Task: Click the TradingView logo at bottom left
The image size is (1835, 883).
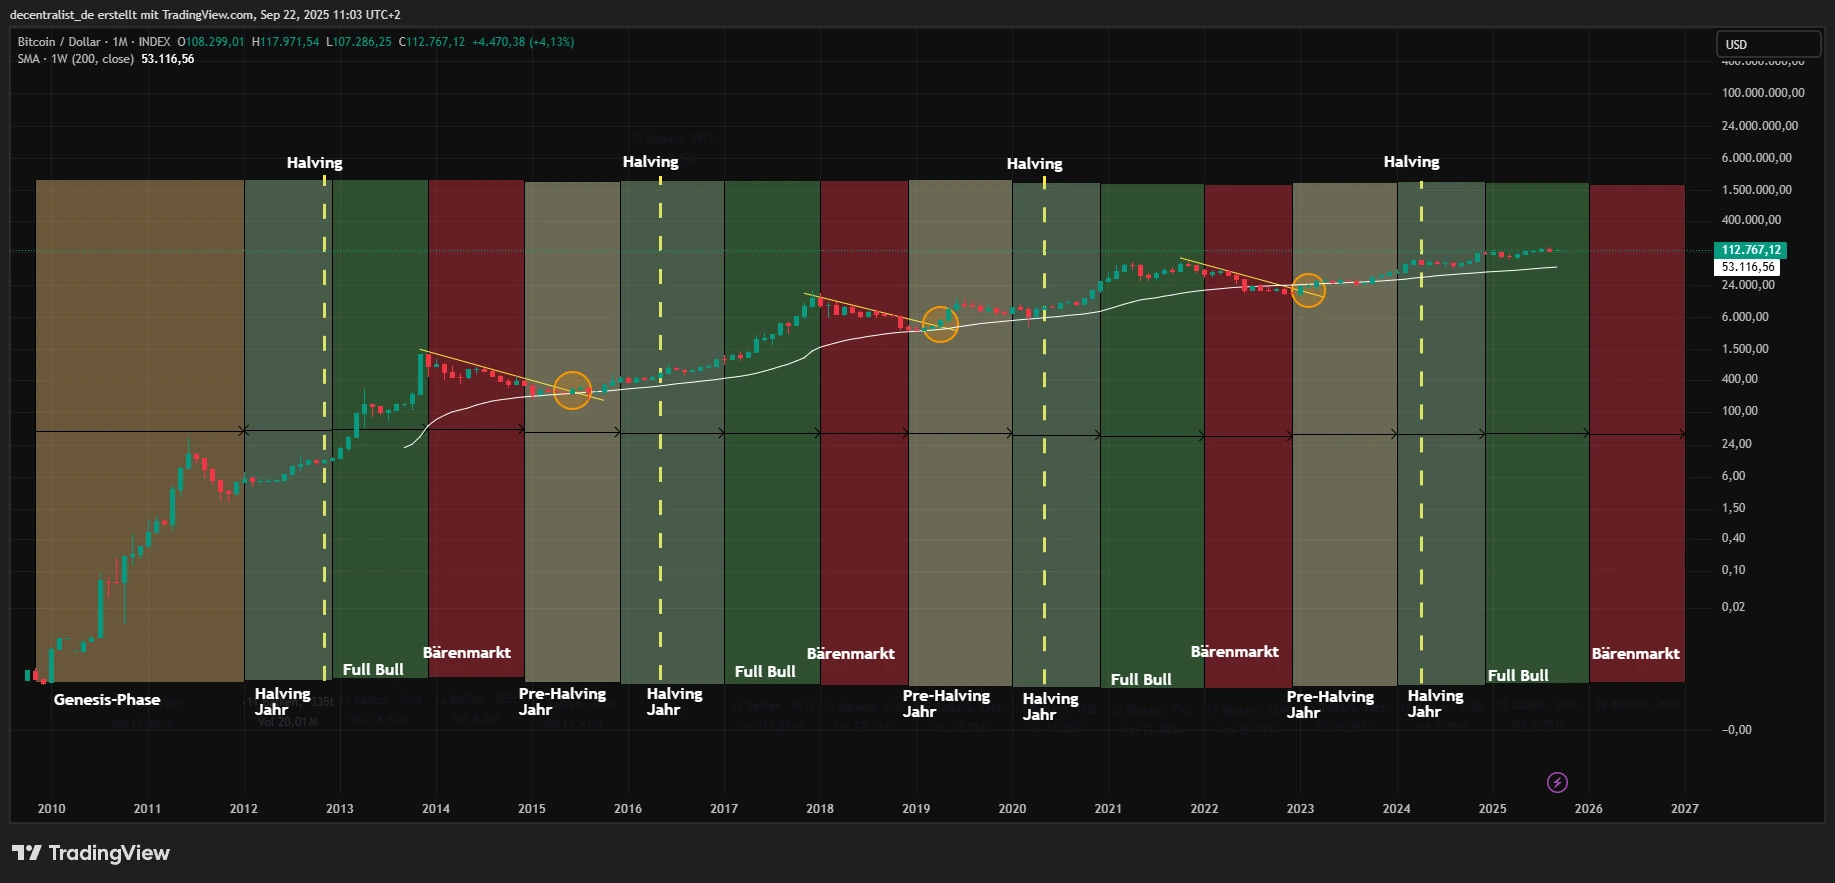Action: pyautogui.click(x=91, y=853)
